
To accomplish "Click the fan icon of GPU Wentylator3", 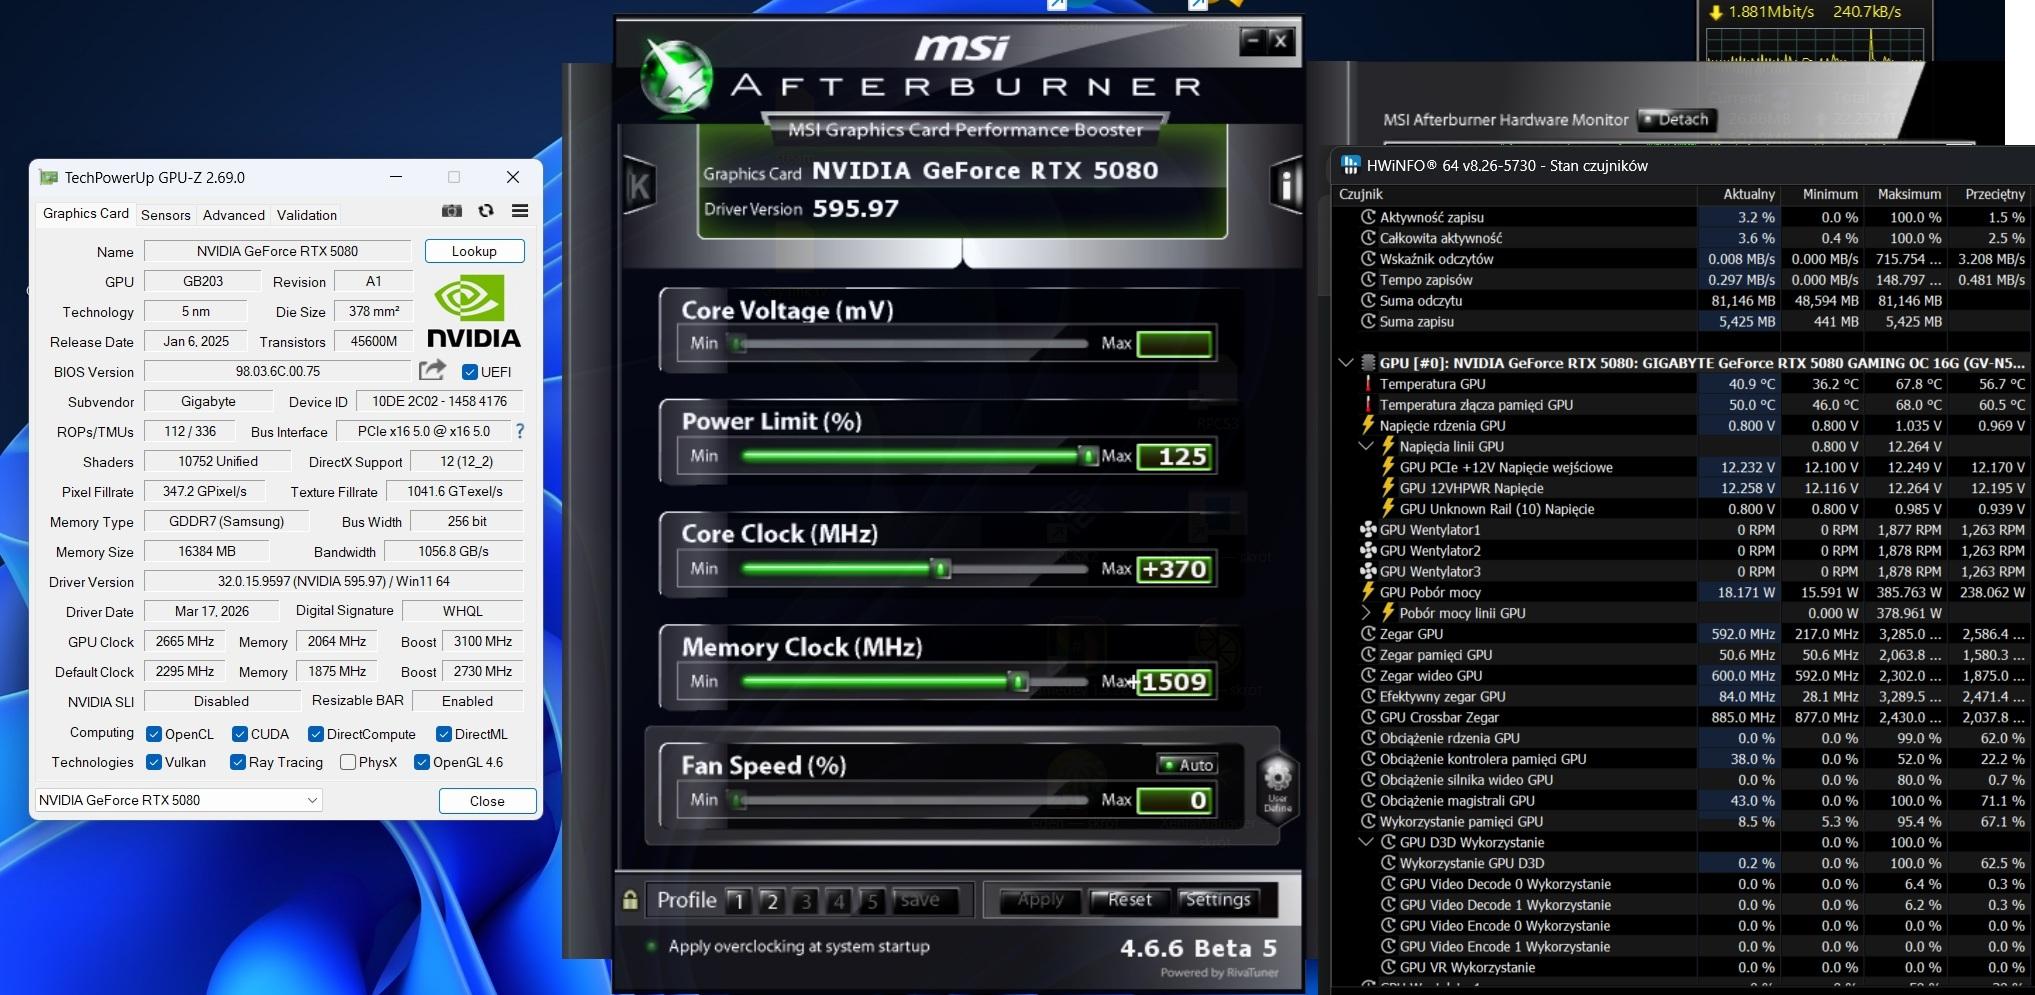I will pos(1368,572).
